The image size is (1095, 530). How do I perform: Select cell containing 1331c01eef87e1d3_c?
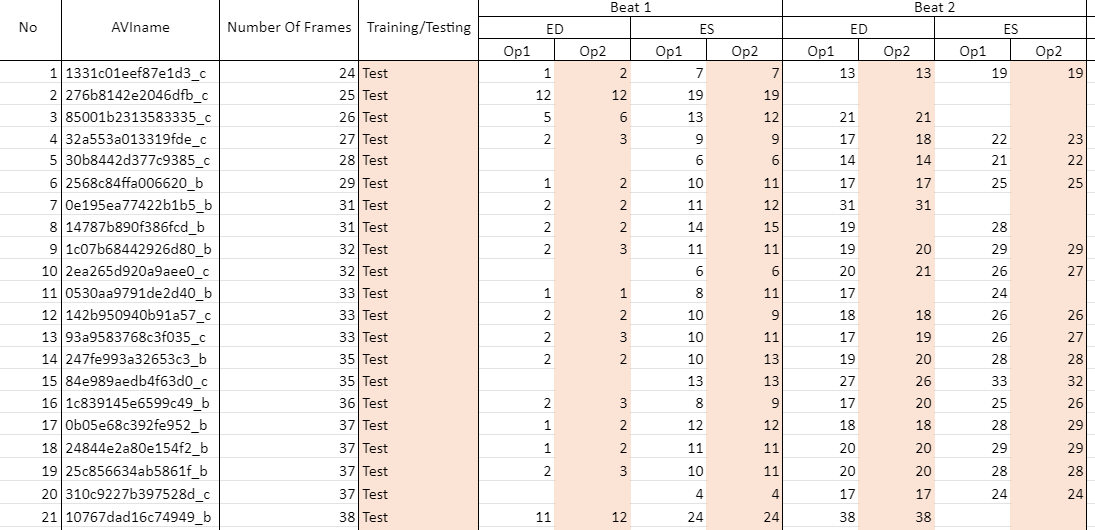click(136, 73)
